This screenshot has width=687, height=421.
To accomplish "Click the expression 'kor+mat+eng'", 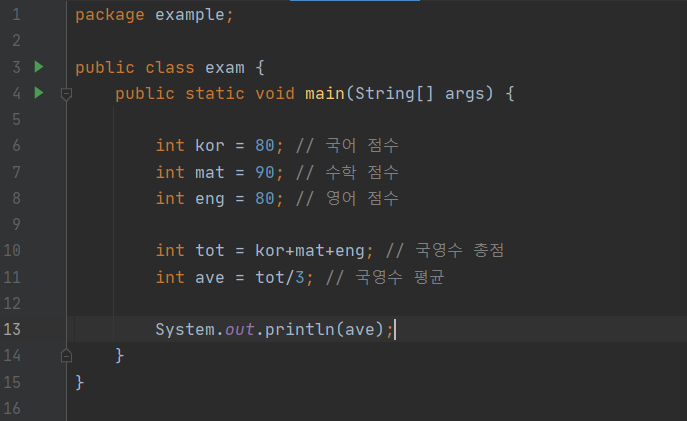I will tap(309, 251).
